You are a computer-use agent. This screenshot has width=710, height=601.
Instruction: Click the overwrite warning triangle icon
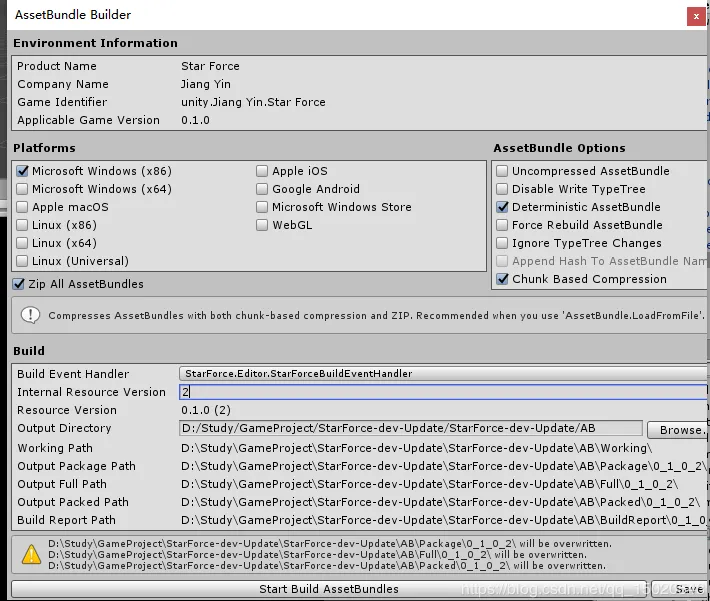31,555
